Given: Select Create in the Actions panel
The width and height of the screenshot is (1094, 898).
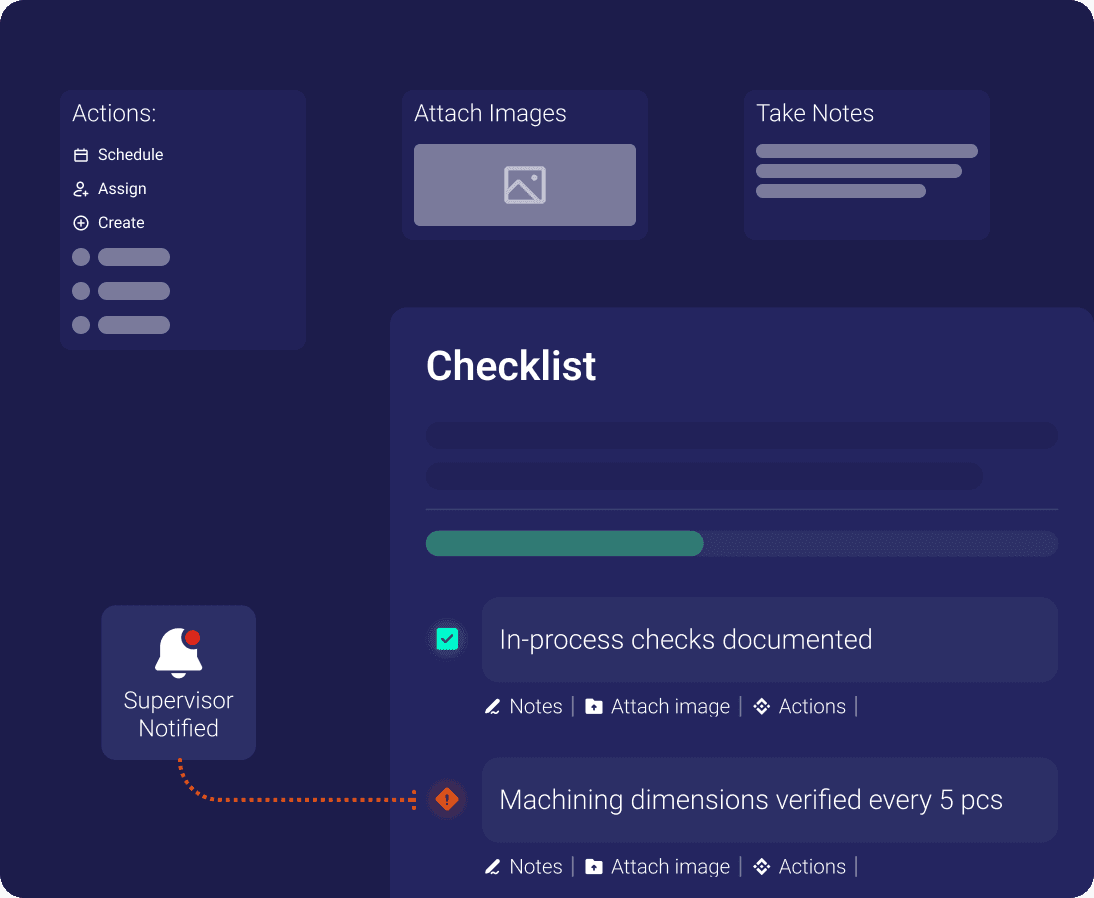Looking at the screenshot, I should [x=121, y=223].
